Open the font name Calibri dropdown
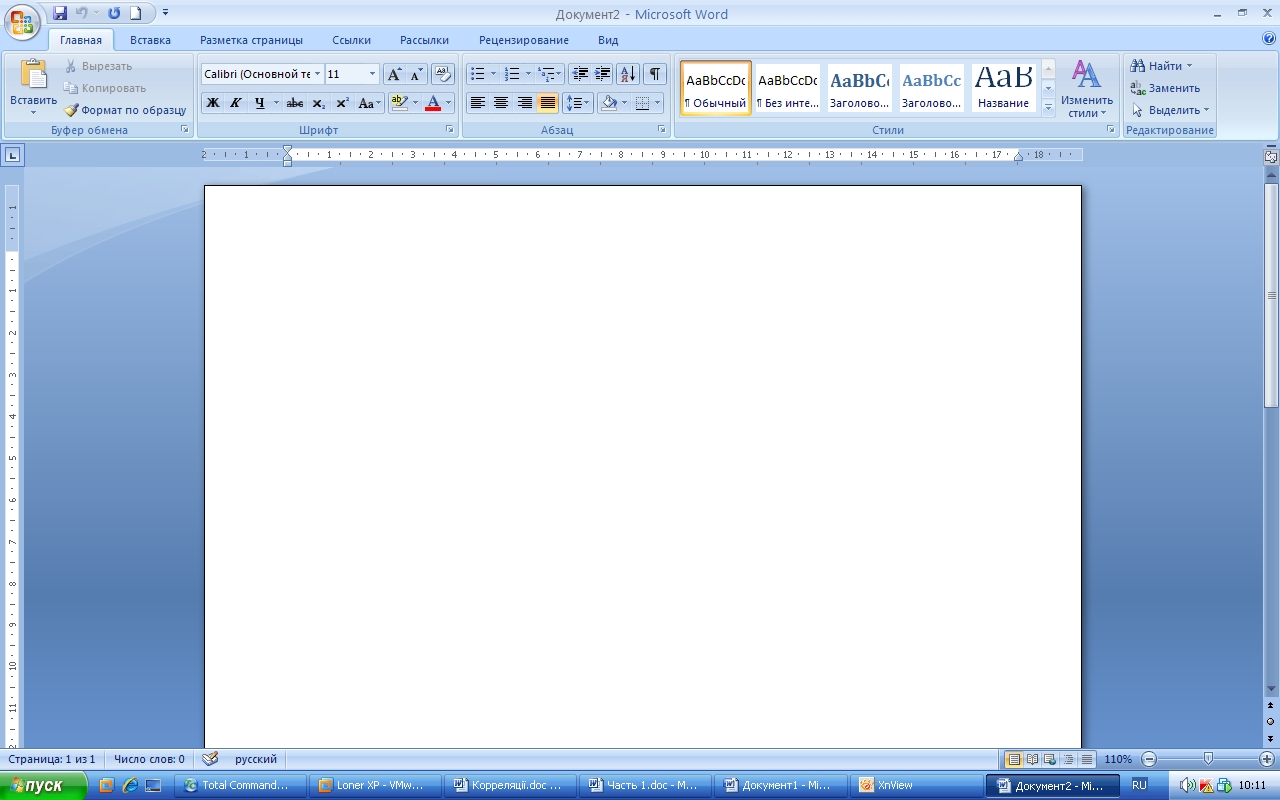Viewport: 1280px width, 800px height. 318,74
